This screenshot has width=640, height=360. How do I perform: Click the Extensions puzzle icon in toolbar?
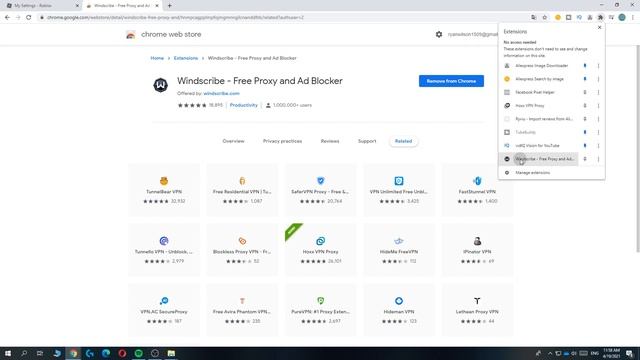pyautogui.click(x=600, y=18)
